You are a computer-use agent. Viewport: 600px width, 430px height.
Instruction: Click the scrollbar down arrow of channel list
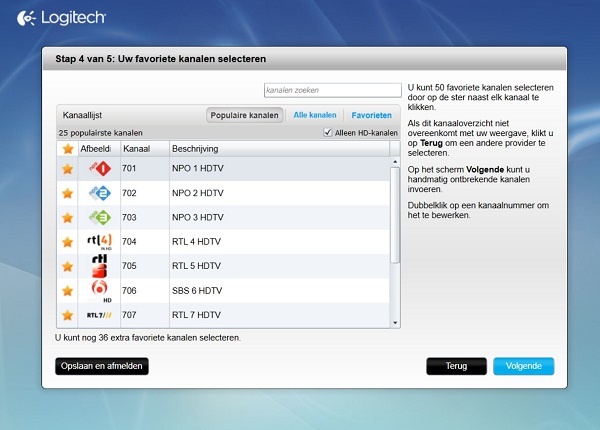click(x=395, y=323)
